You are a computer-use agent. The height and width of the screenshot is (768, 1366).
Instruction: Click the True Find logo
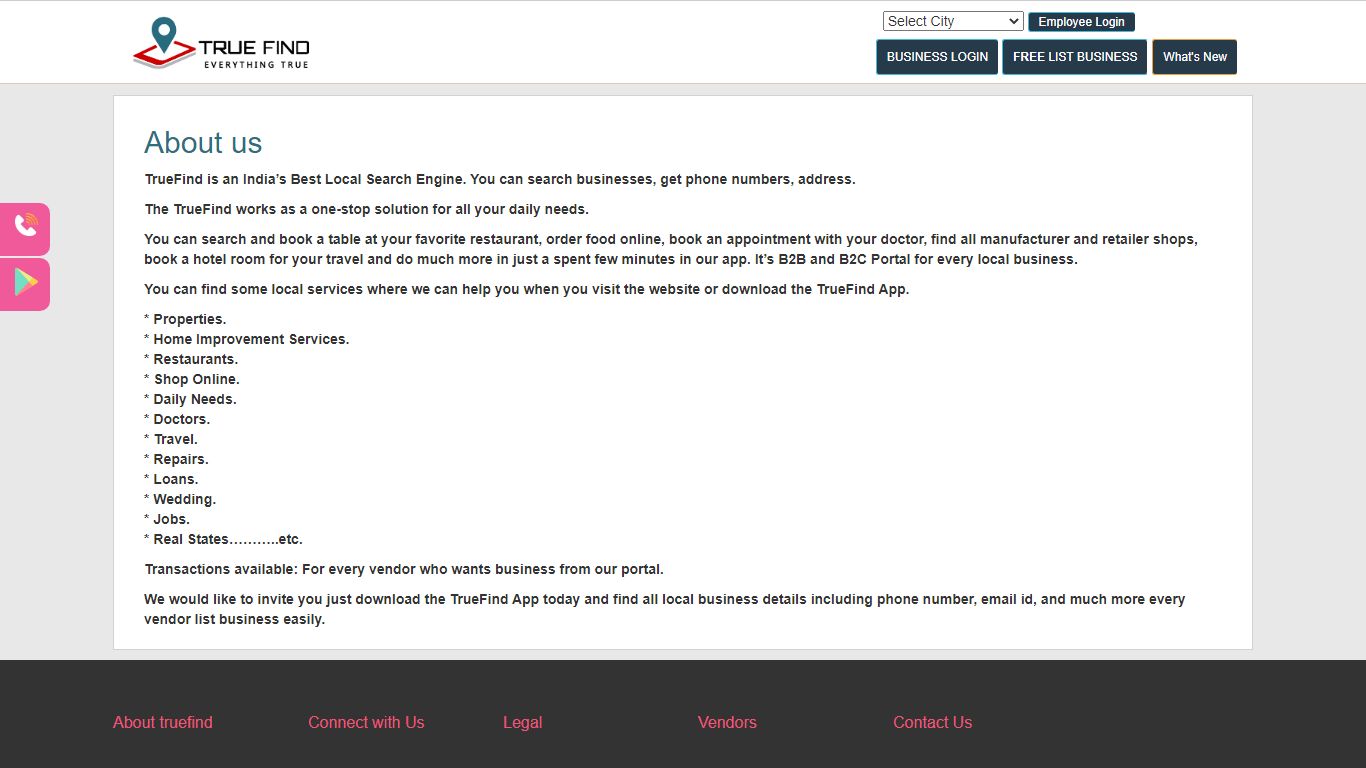(221, 43)
